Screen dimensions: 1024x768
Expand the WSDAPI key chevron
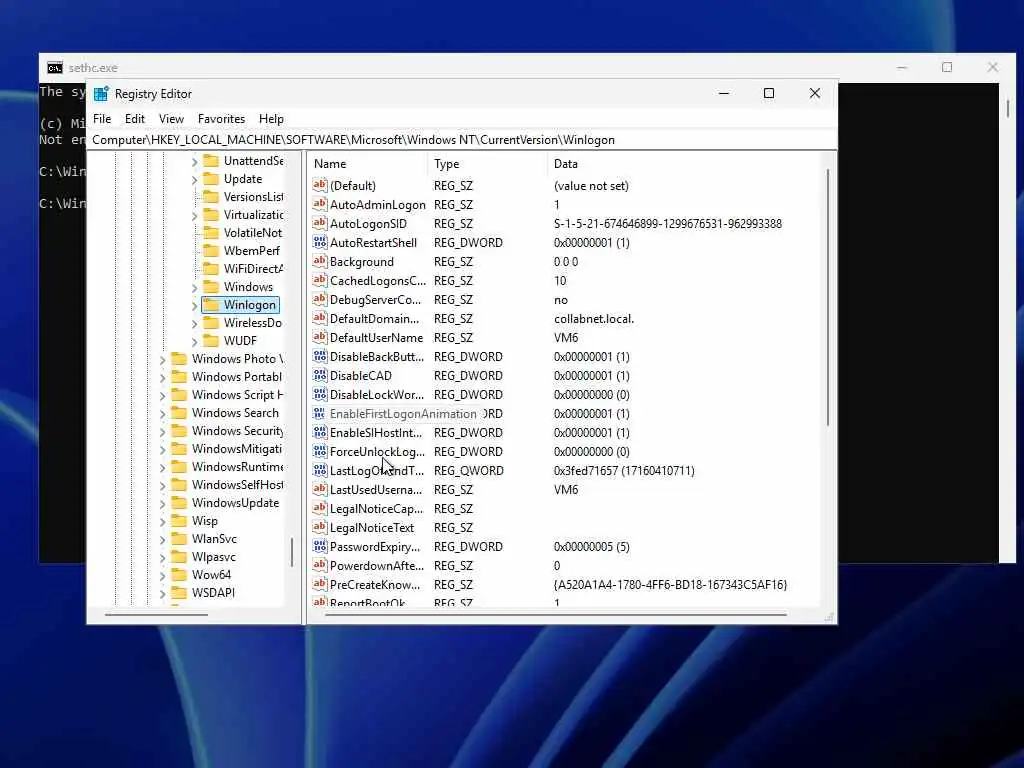163,594
